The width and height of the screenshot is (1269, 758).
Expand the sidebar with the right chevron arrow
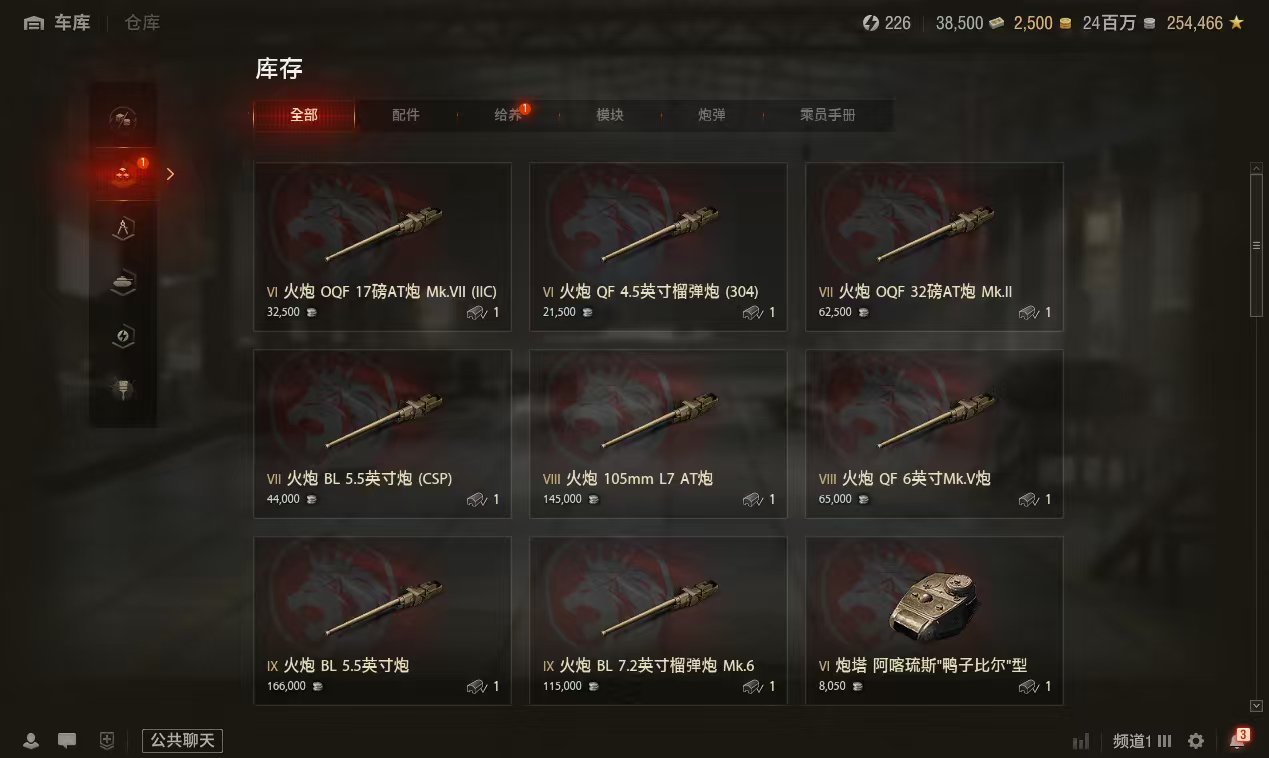(x=170, y=174)
